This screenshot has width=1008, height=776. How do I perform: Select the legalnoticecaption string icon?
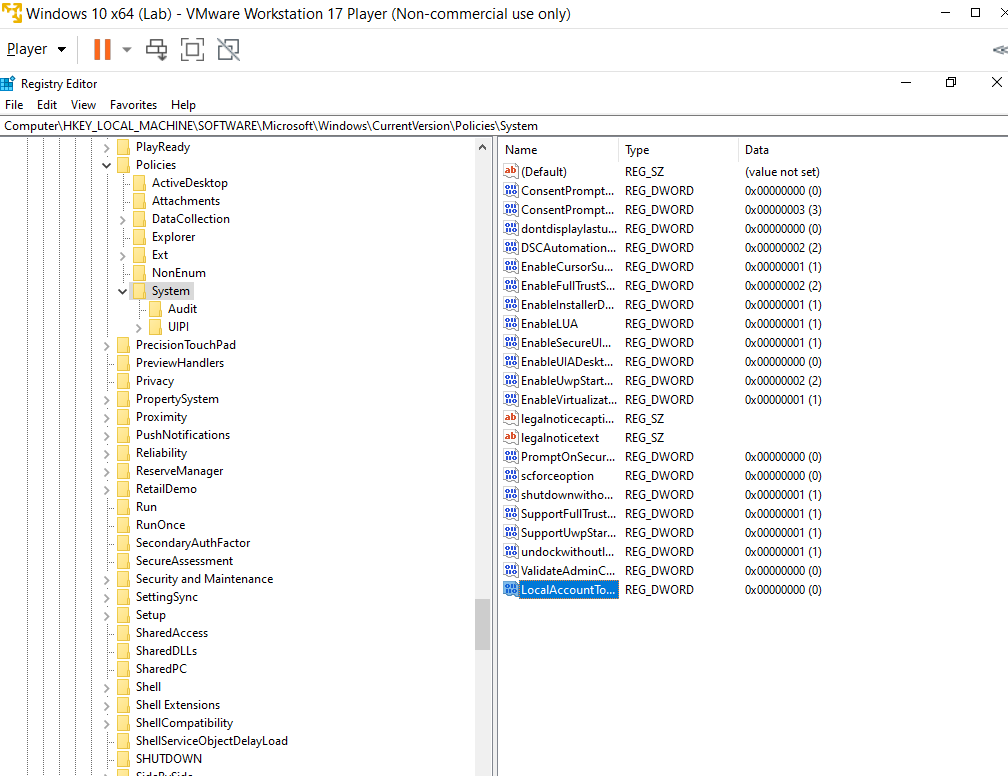[x=510, y=419]
